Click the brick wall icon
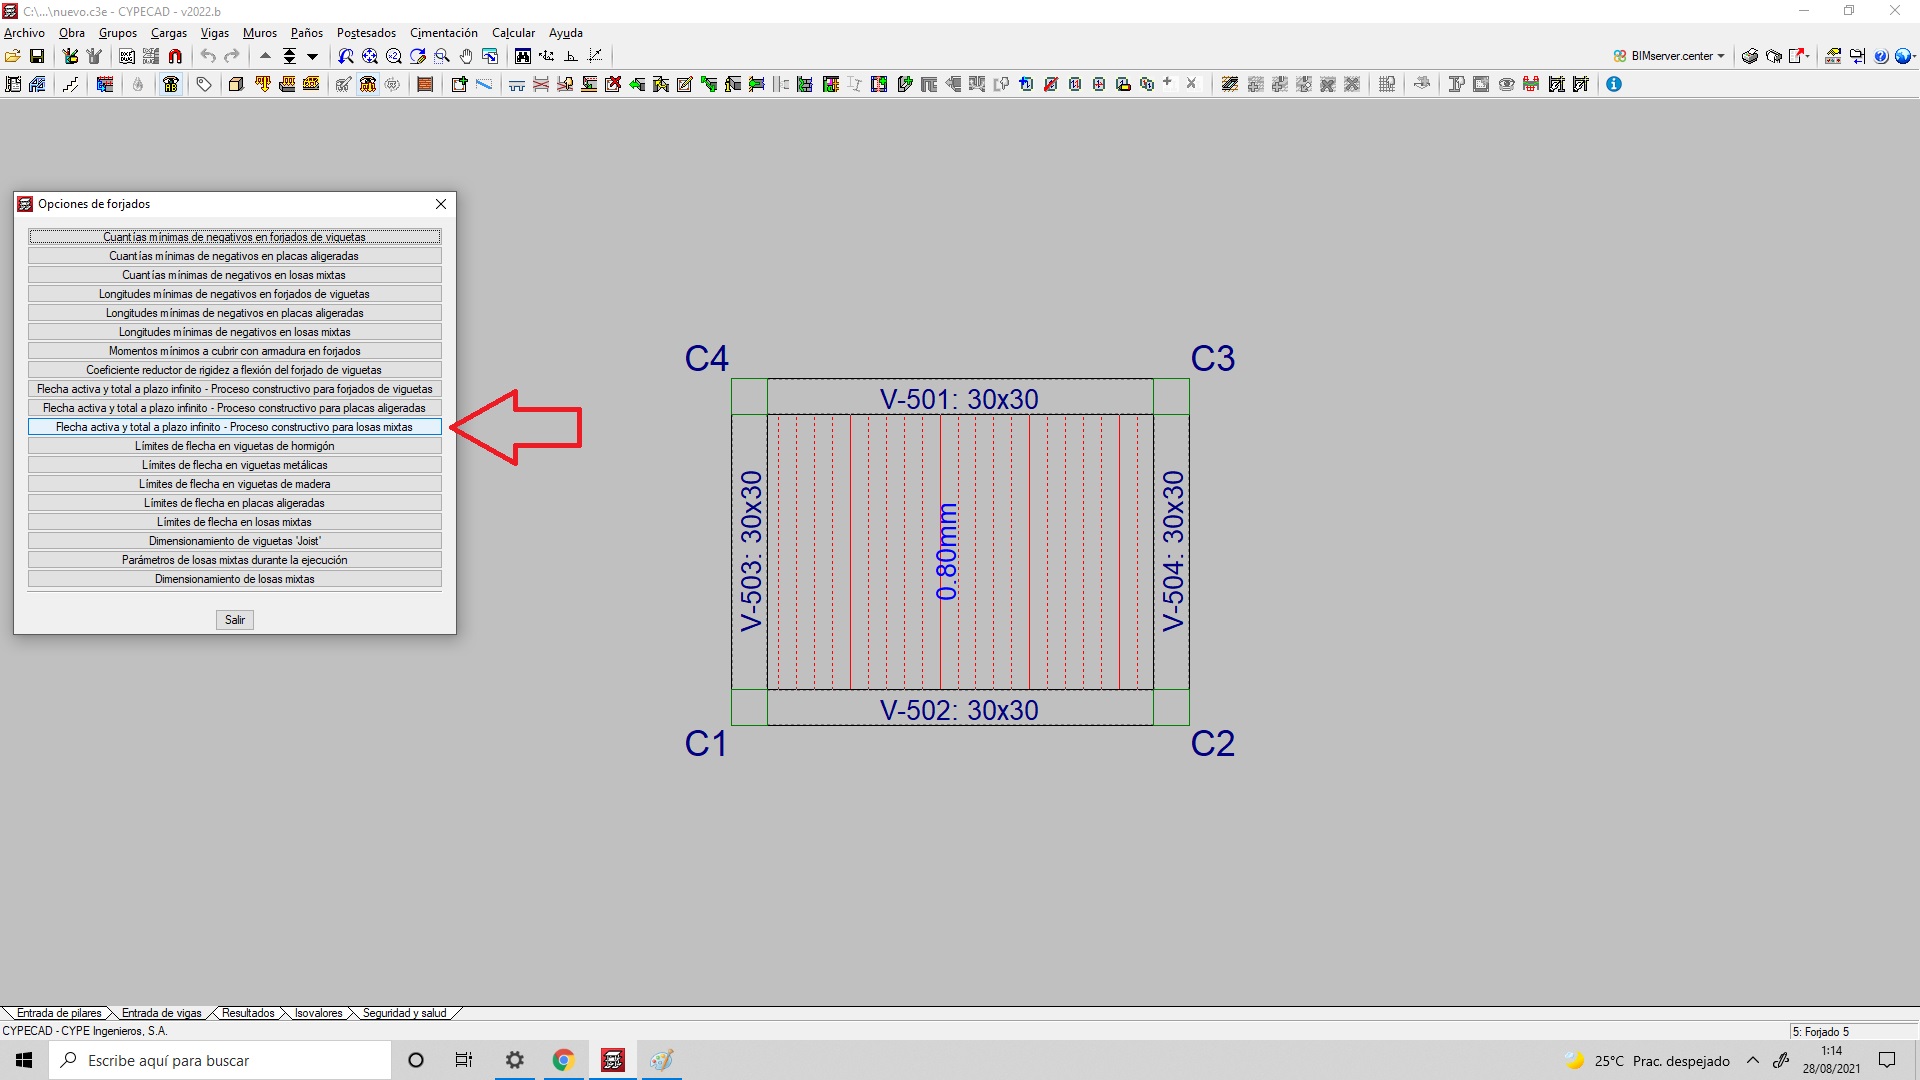This screenshot has height=1080, width=1920. tap(425, 84)
